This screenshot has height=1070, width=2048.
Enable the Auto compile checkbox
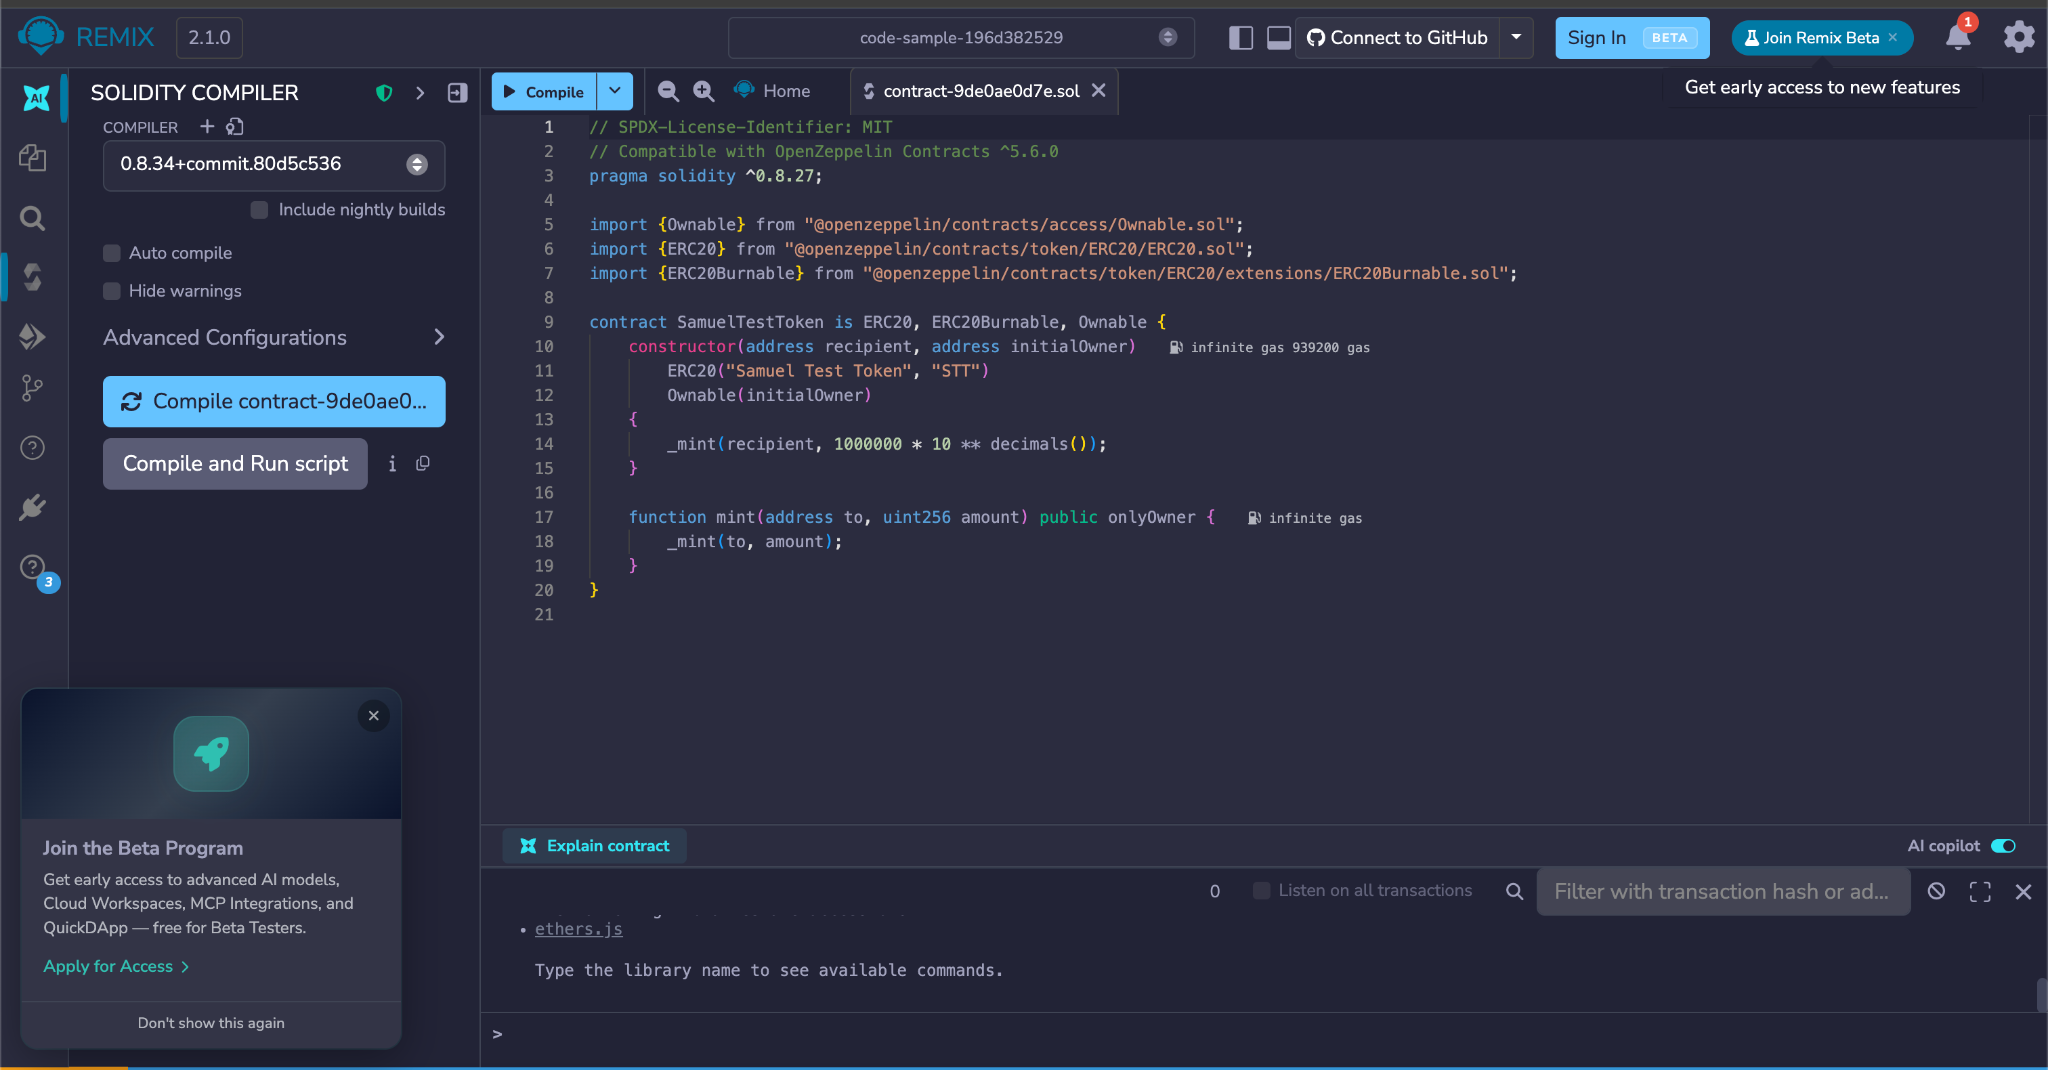[112, 253]
